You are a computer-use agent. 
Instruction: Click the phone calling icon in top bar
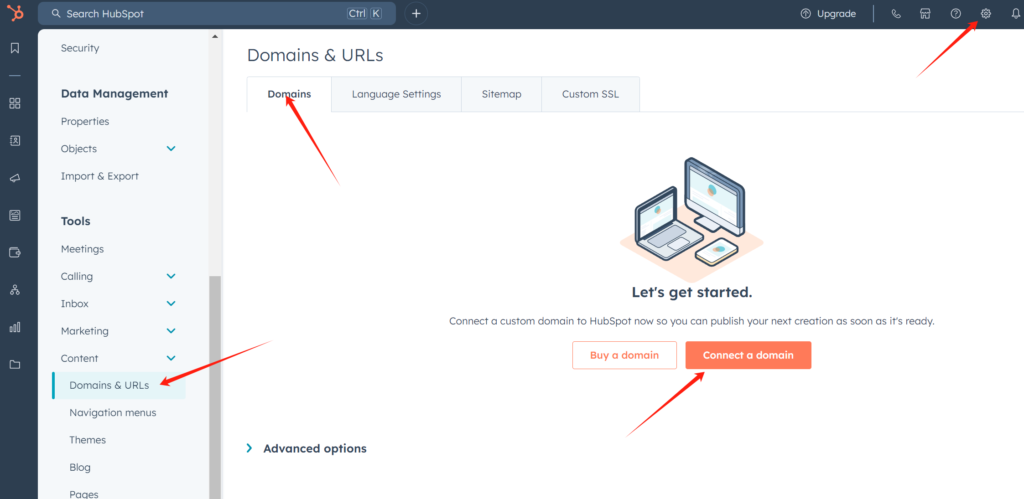point(896,14)
